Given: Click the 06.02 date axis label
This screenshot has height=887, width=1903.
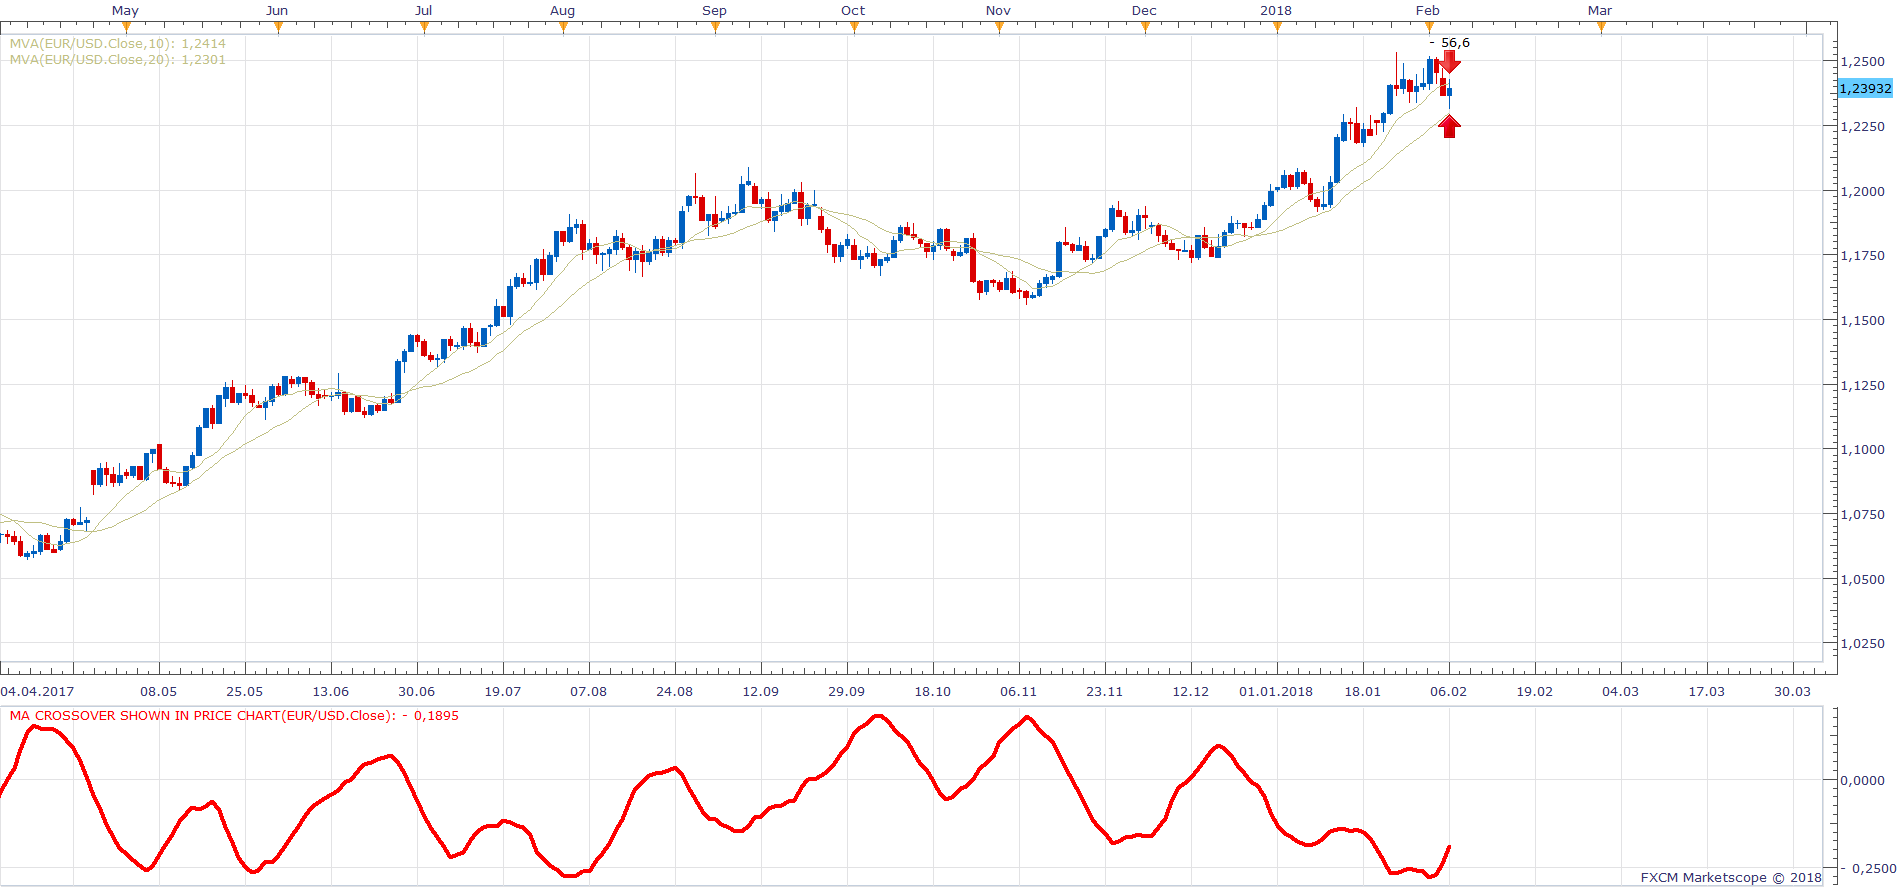Looking at the screenshot, I should click(1448, 692).
